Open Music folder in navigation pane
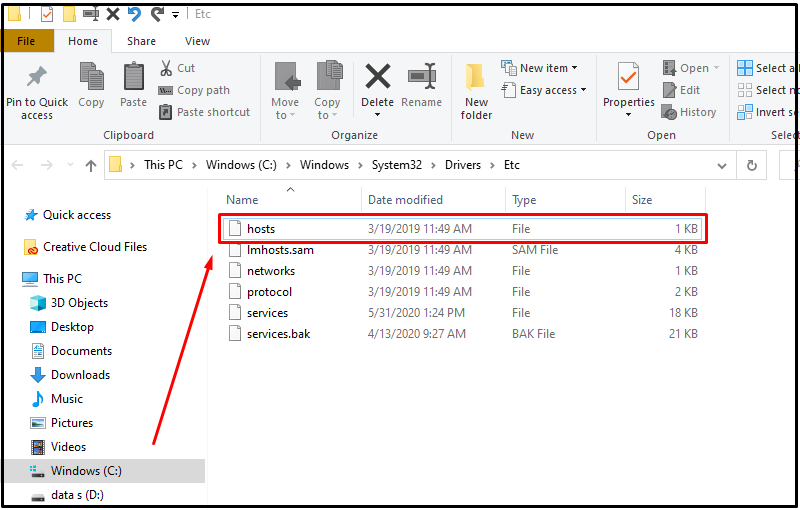The width and height of the screenshot is (800, 510). (x=57, y=399)
